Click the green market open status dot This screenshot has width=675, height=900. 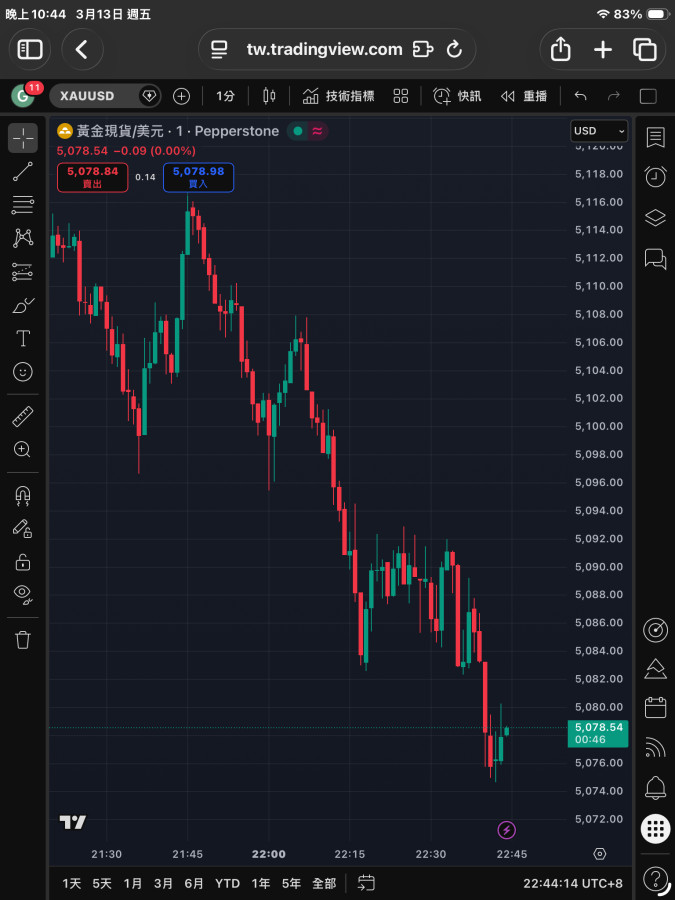(298, 131)
